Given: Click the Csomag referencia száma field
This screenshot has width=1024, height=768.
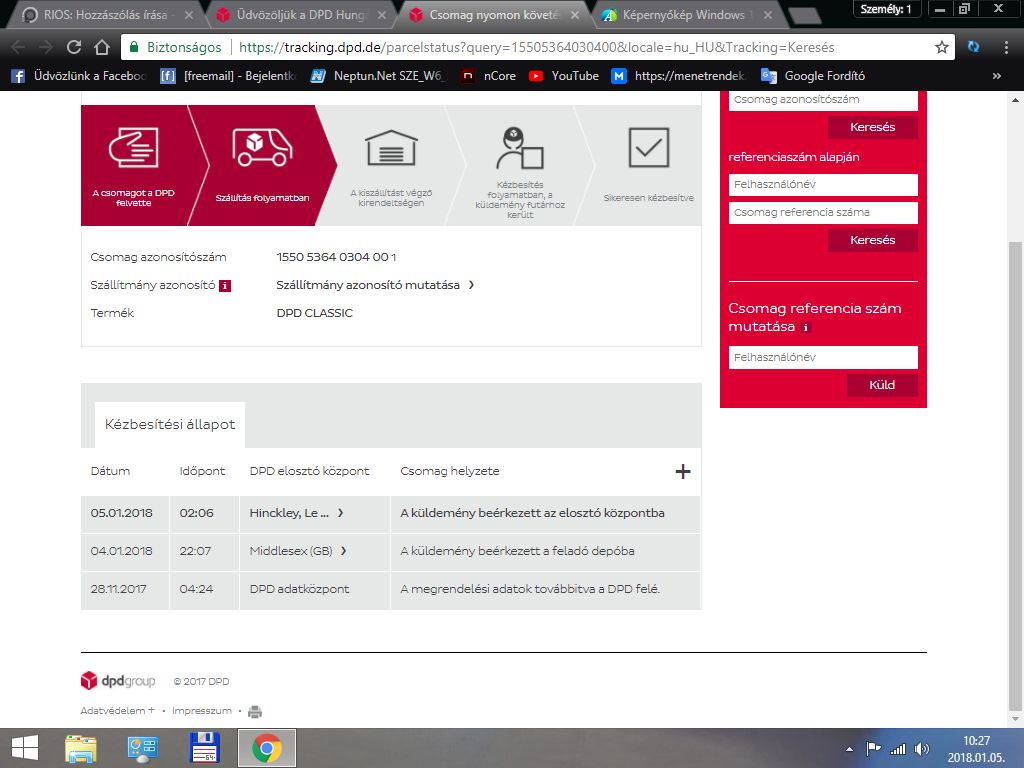Looking at the screenshot, I should pos(823,213).
